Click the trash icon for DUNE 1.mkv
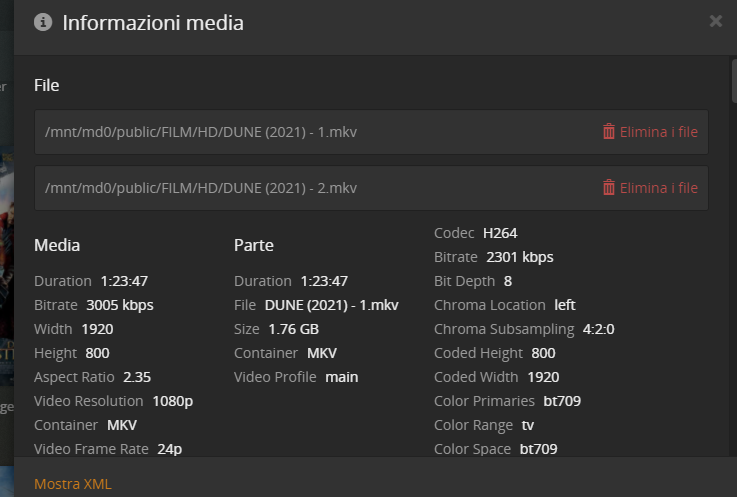 click(x=609, y=132)
